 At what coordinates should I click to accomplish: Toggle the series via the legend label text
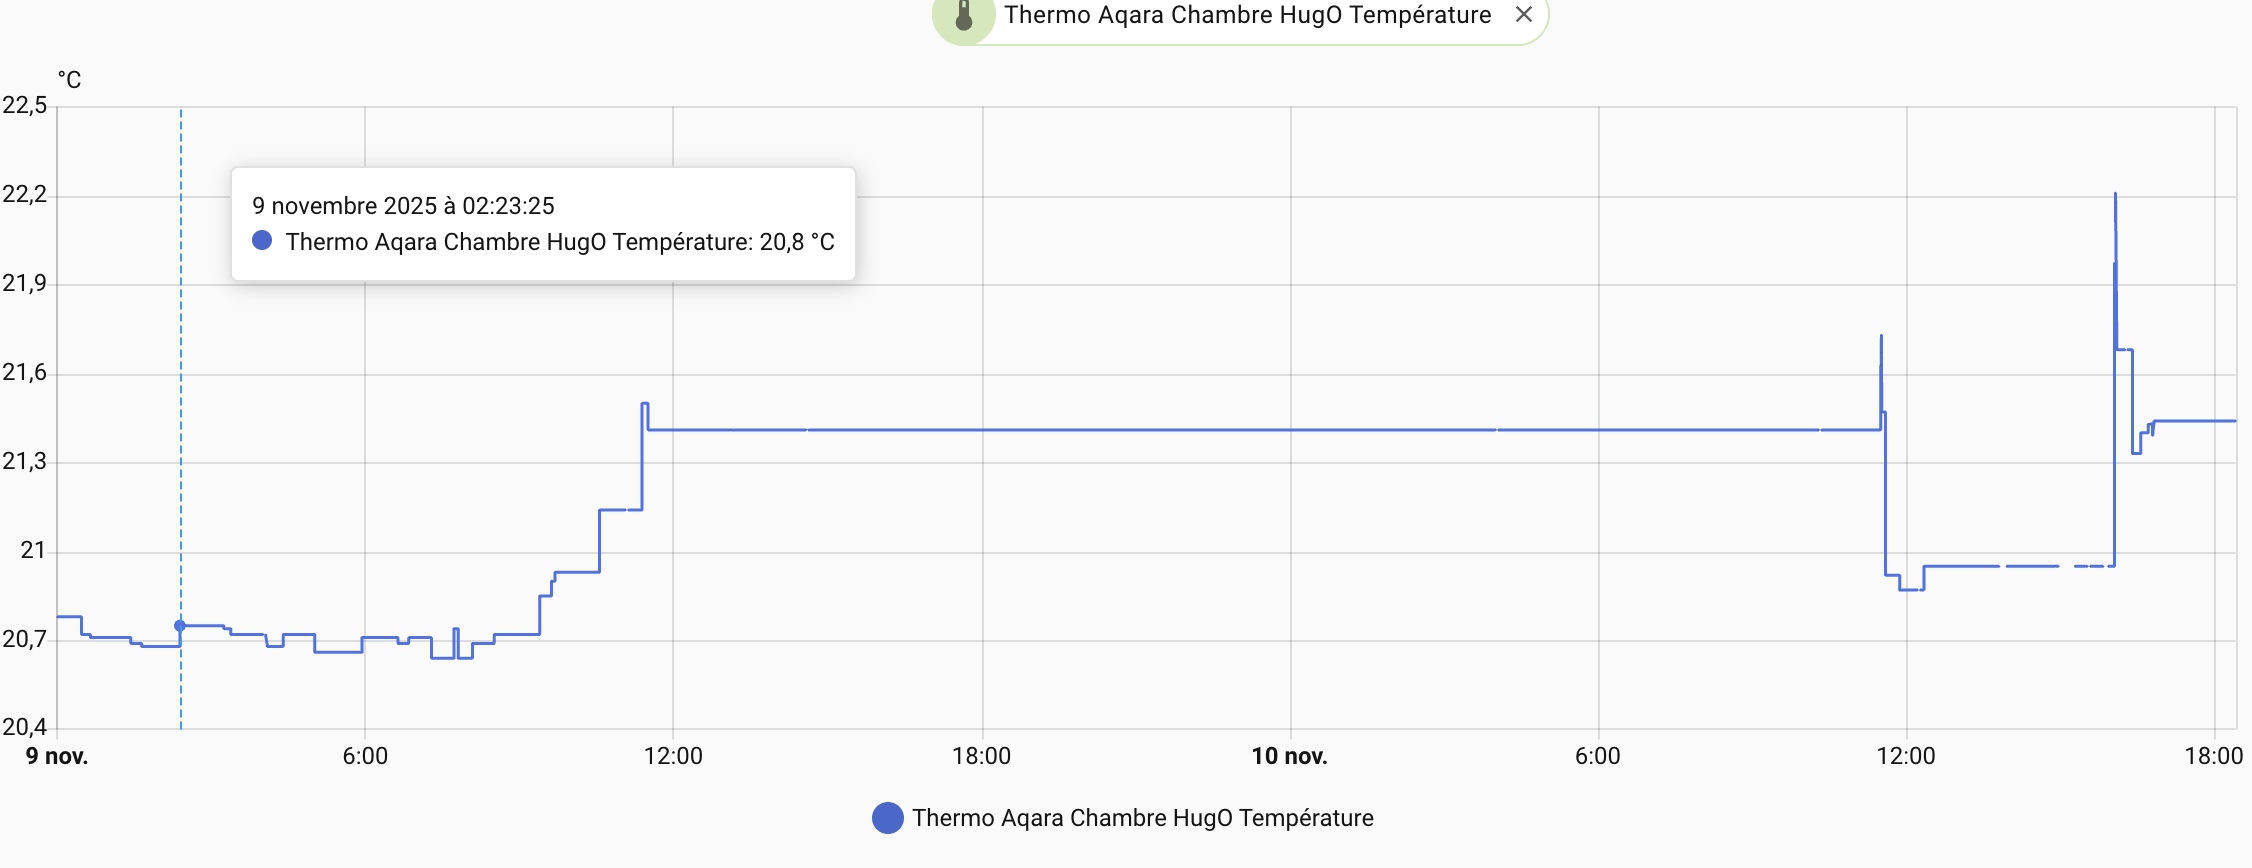coord(1142,818)
